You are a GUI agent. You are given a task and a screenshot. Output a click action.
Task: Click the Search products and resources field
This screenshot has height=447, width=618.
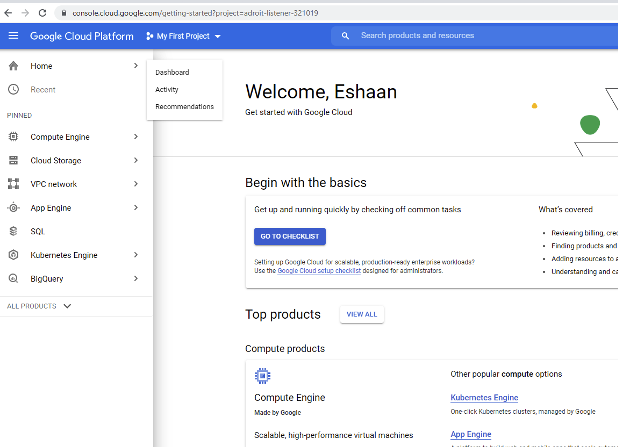pos(473,36)
